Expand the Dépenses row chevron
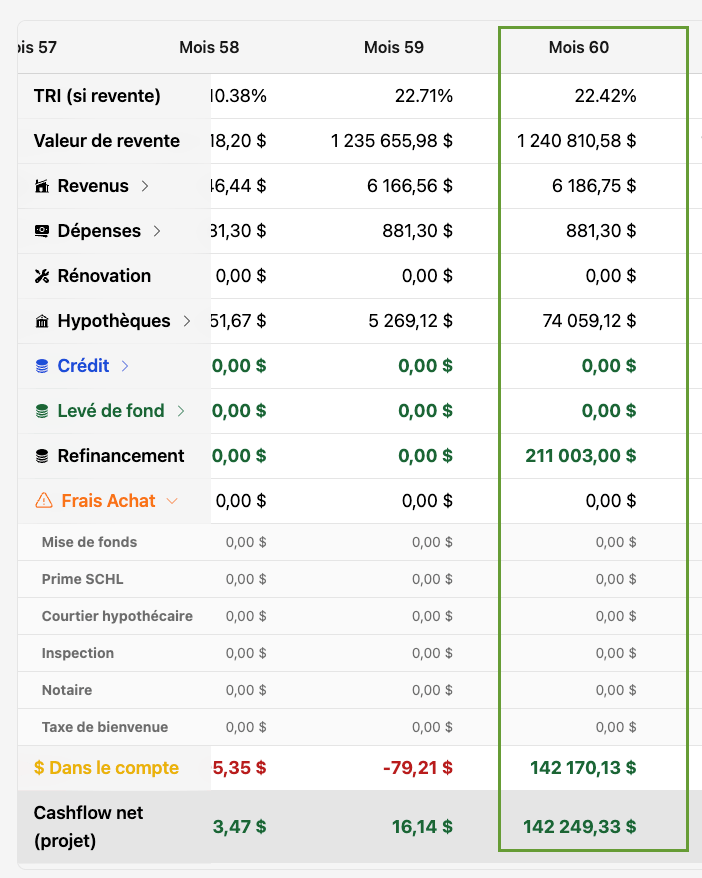702x878 pixels. [157, 231]
